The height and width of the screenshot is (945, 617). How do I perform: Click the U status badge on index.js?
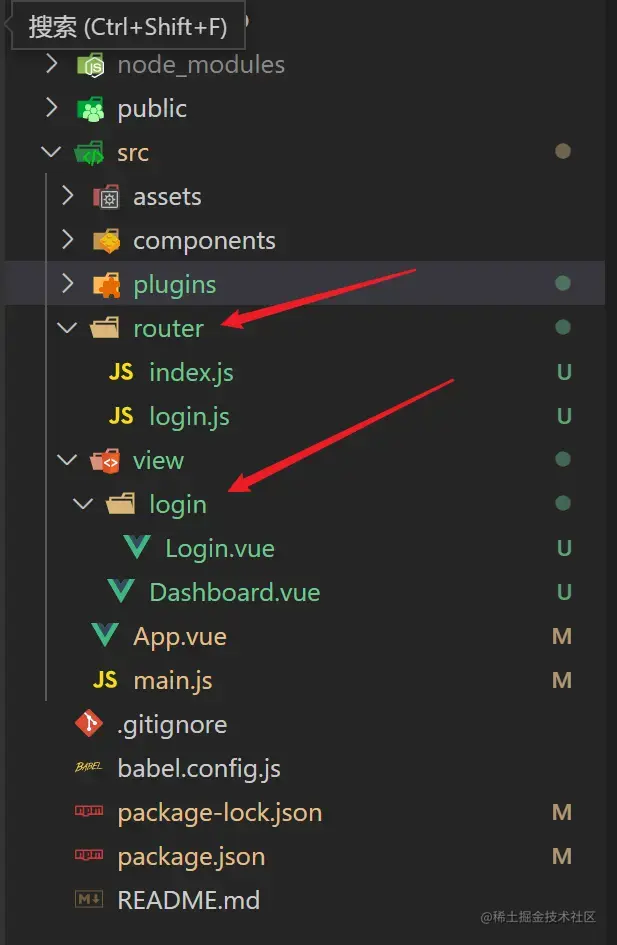click(x=564, y=372)
